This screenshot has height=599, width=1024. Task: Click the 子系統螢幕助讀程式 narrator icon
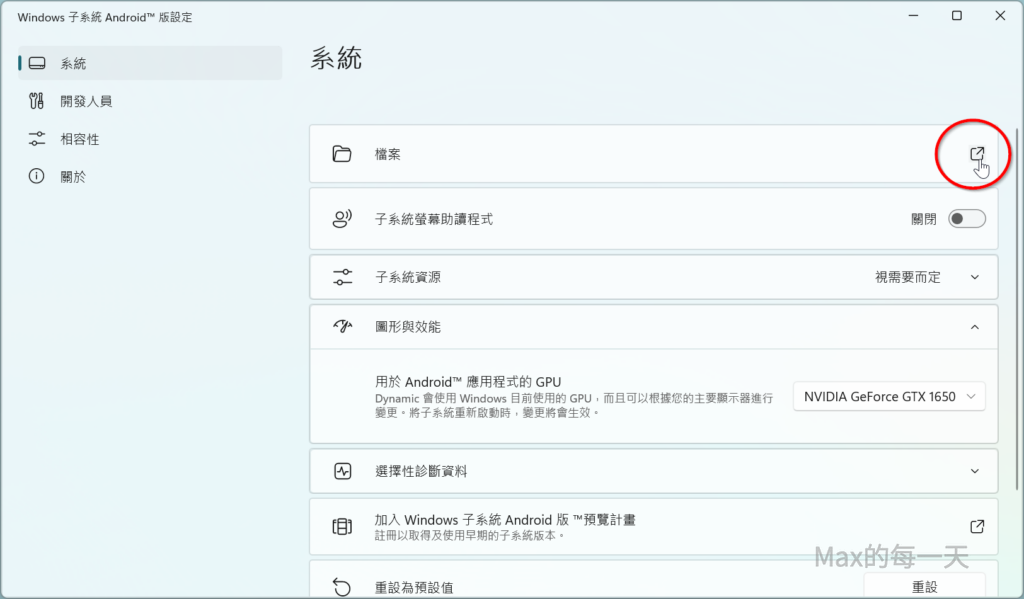point(342,219)
